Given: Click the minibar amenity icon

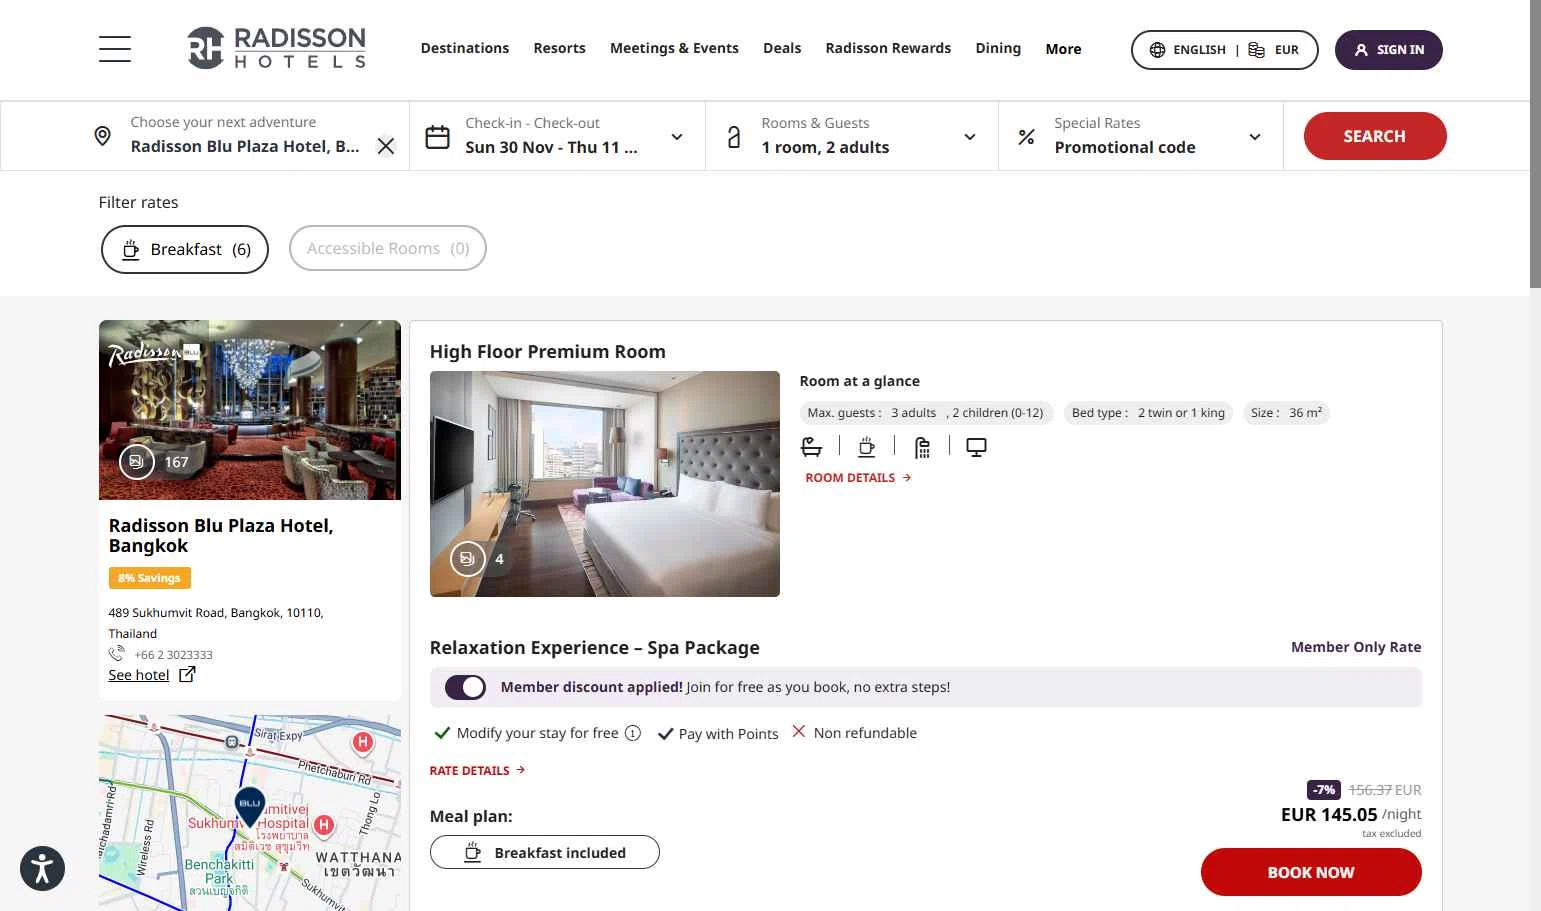Looking at the screenshot, I should coord(922,447).
